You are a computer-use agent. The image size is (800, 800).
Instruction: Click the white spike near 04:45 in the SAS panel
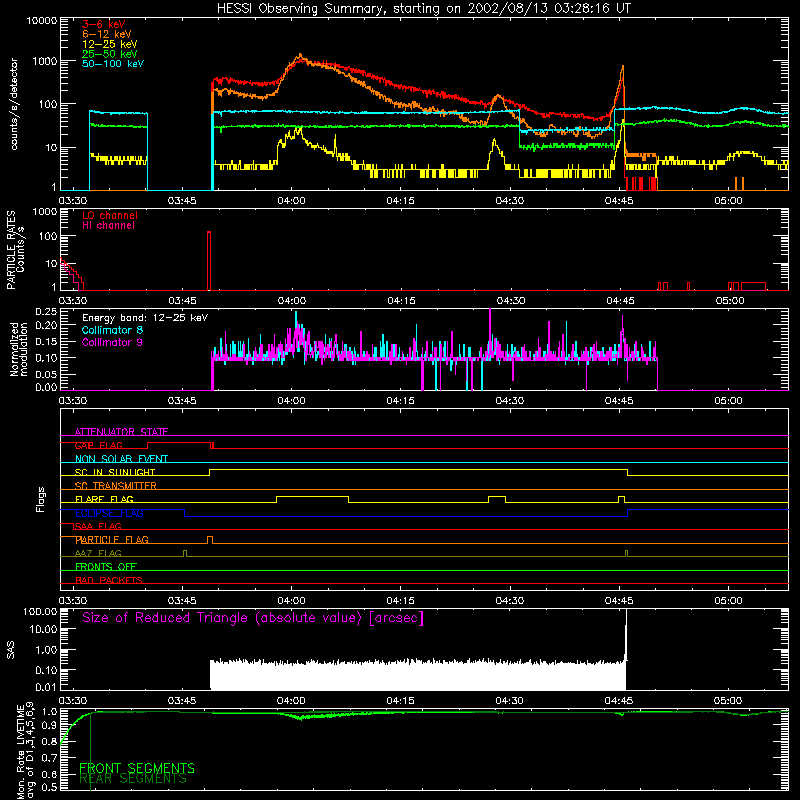coord(627,635)
